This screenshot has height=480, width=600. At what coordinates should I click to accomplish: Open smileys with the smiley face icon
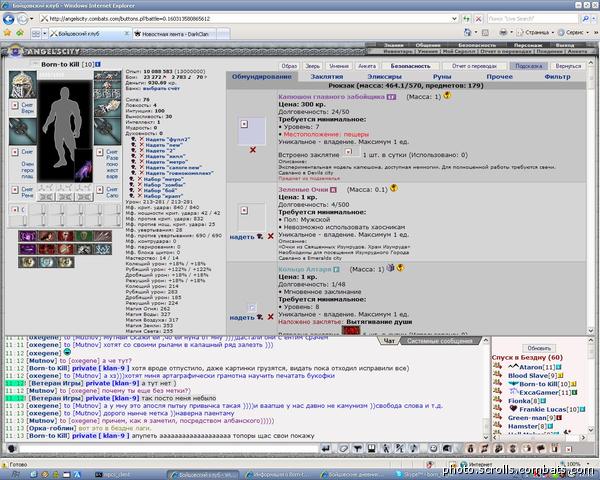click(433, 448)
